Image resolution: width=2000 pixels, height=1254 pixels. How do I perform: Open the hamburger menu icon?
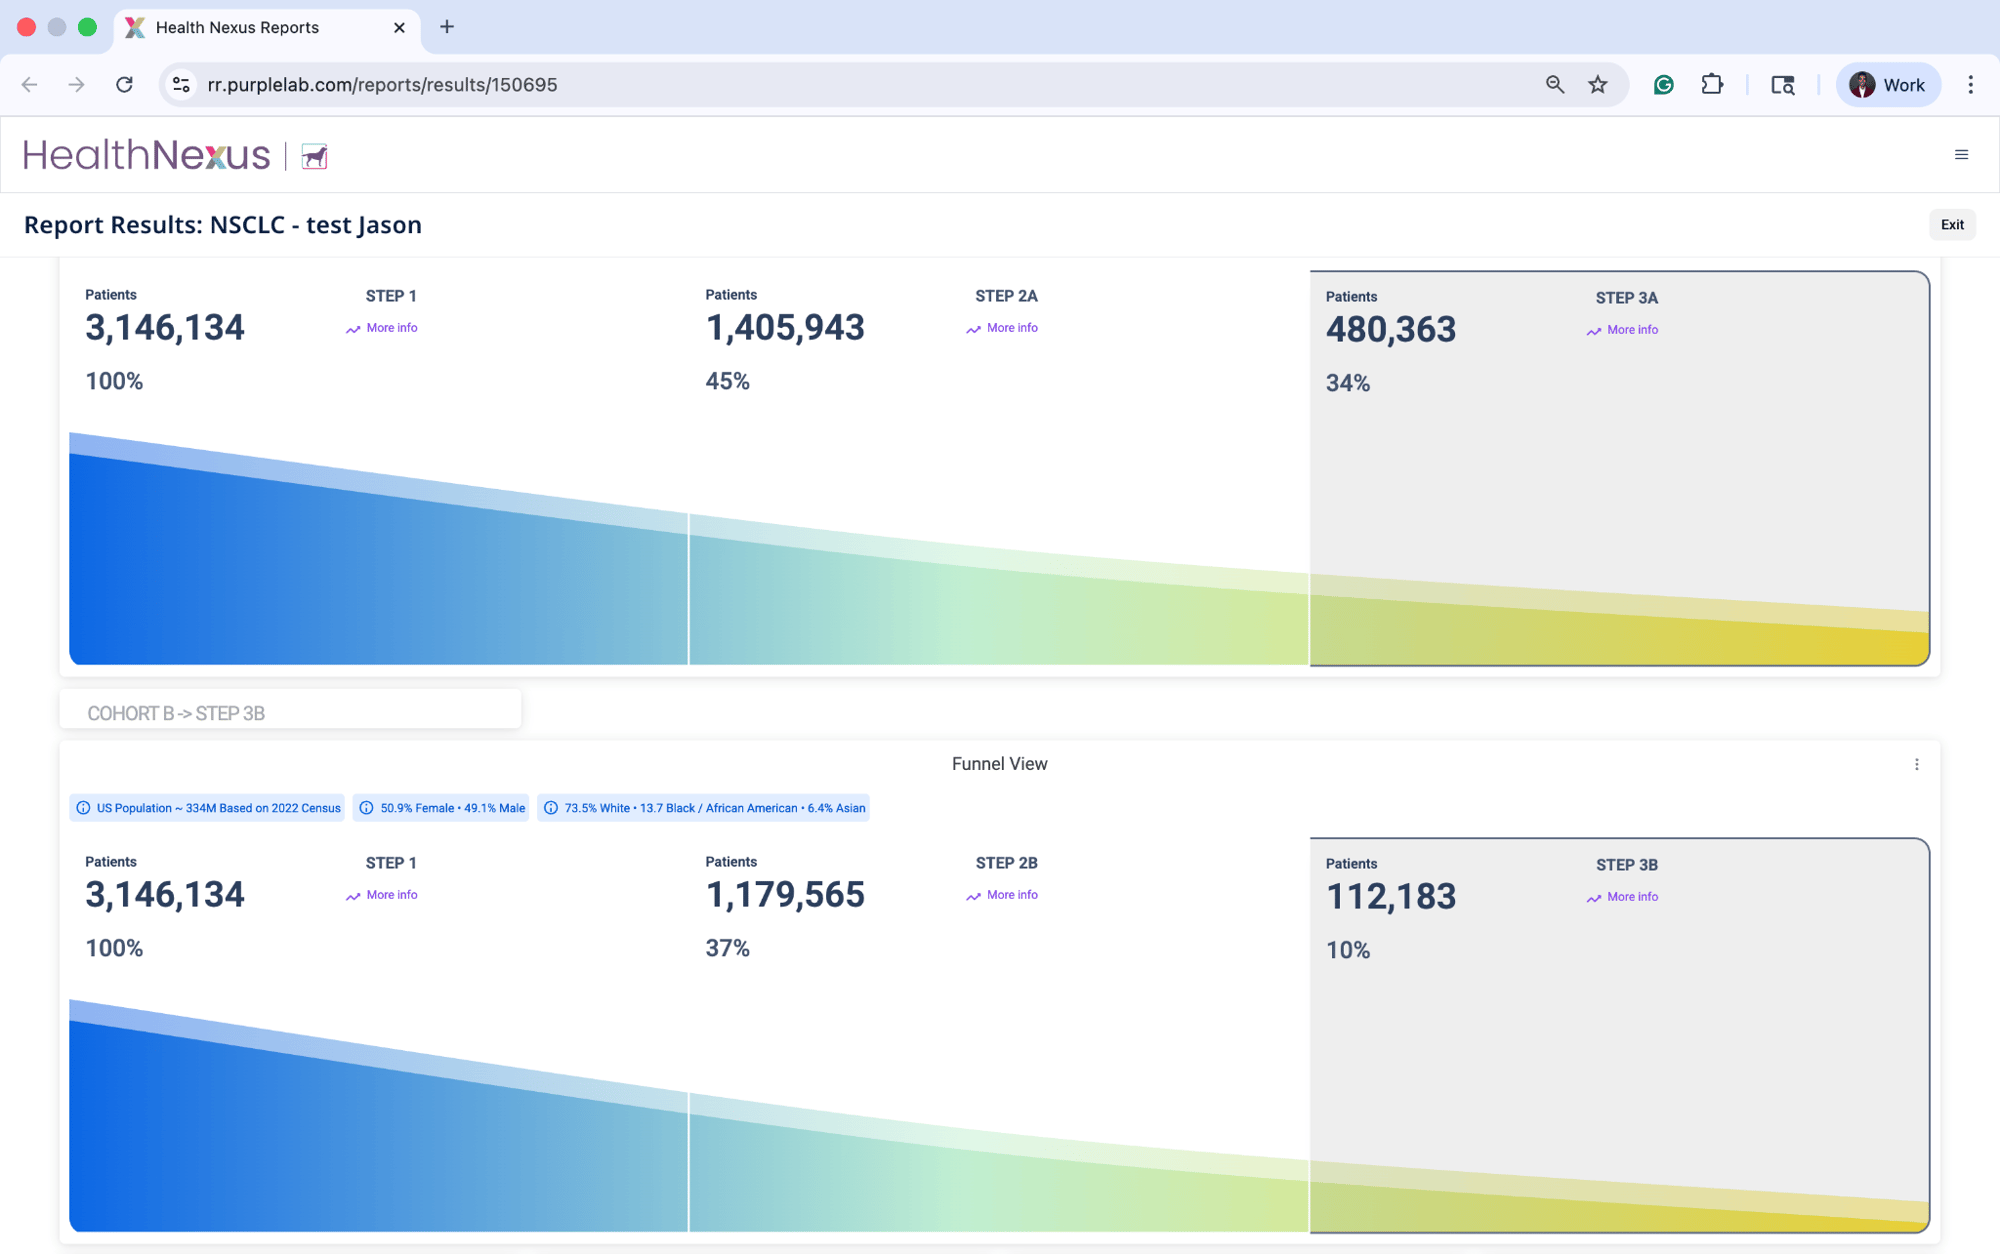(x=1961, y=155)
